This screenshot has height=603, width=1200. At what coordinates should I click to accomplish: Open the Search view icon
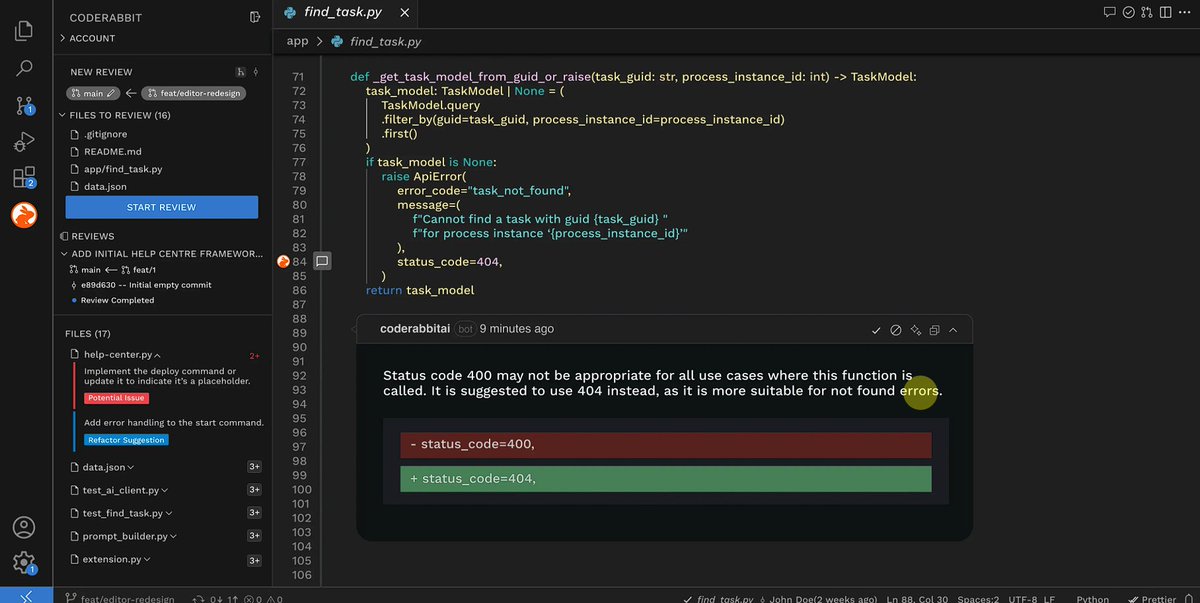pos(23,69)
